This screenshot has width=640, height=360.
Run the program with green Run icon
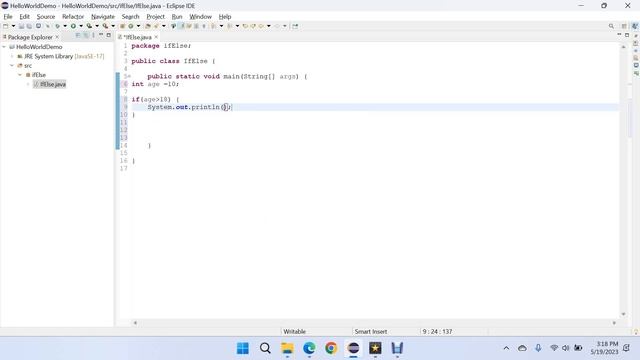(73, 26)
